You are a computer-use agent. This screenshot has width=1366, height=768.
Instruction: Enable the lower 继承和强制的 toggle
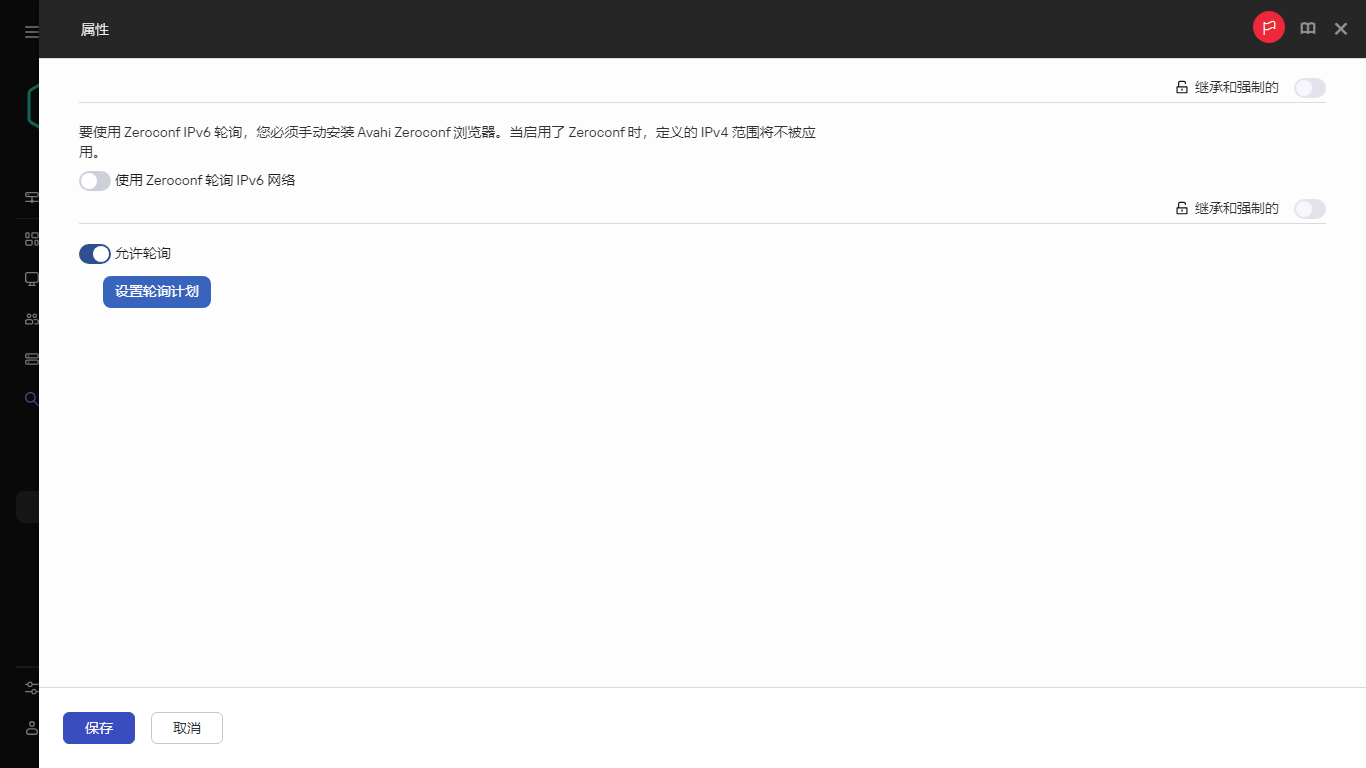pyautogui.click(x=1309, y=208)
